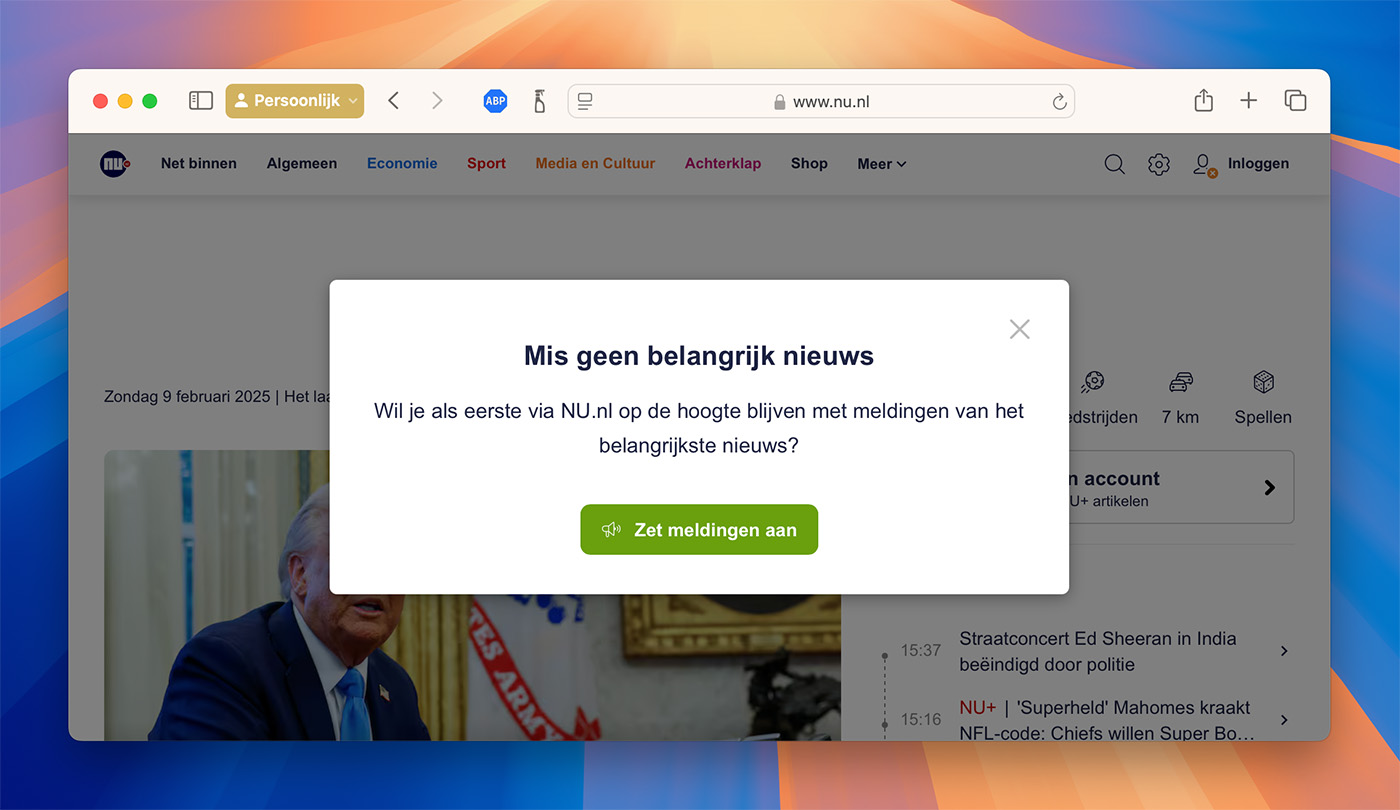Open a new tab with the plus icon
The width and height of the screenshot is (1400, 810).
[x=1248, y=101]
